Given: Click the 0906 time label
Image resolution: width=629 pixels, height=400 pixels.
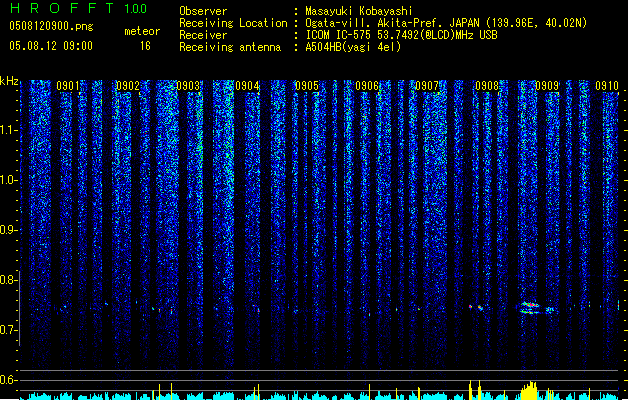Looking at the screenshot, I should (367, 86).
